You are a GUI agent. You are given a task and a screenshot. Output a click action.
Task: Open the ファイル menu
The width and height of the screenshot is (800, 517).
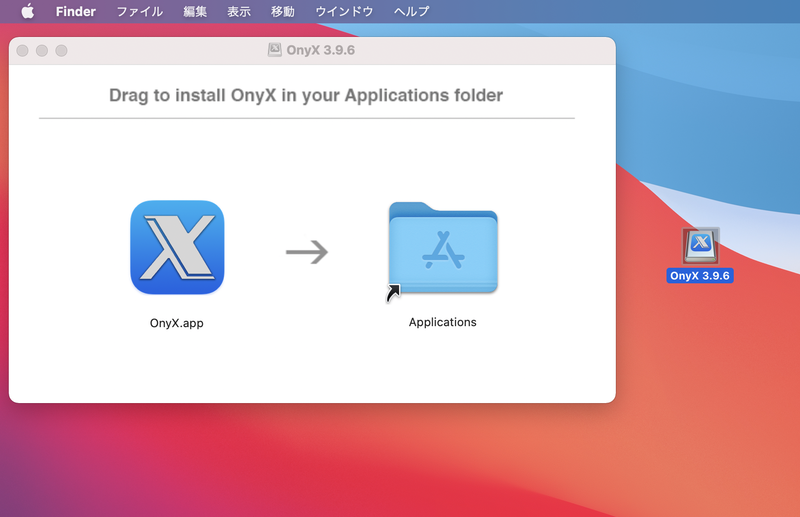click(140, 11)
